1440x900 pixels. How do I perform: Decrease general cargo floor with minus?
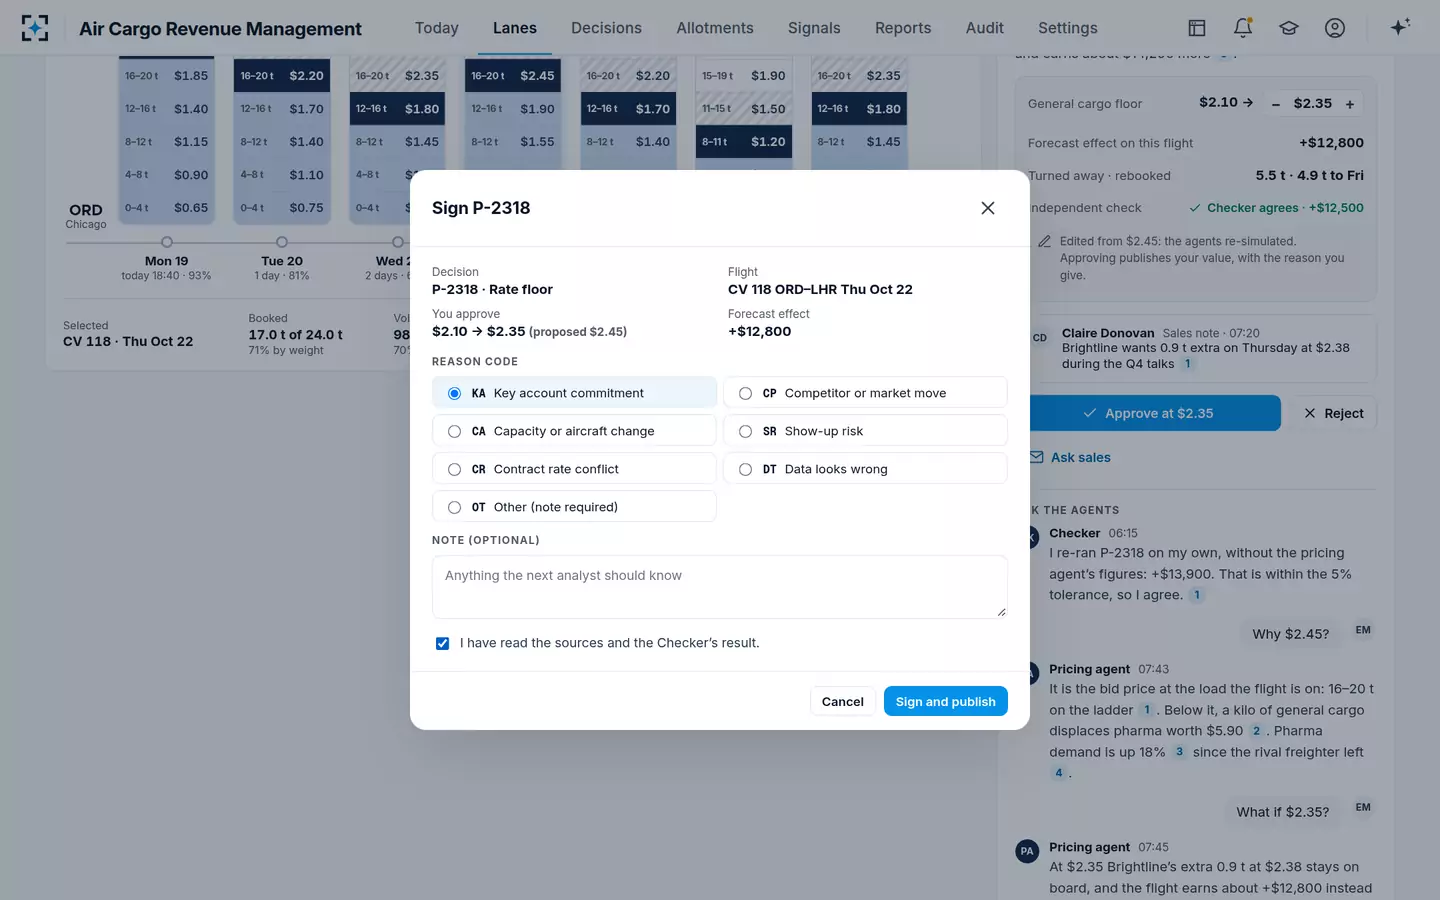[1276, 104]
